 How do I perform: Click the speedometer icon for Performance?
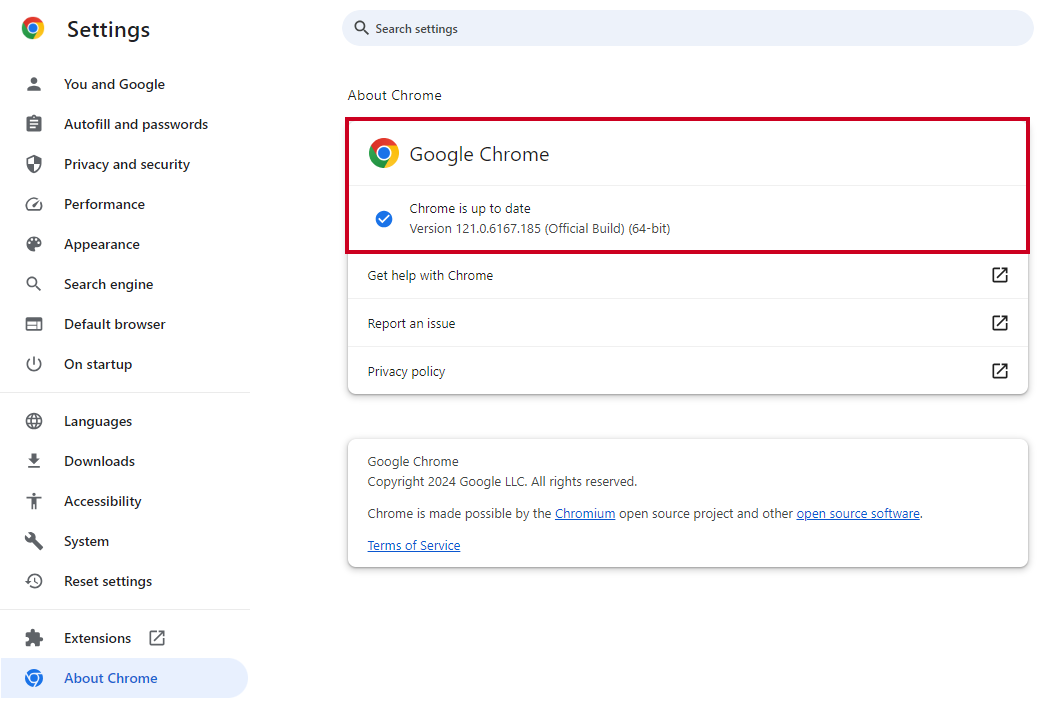34,204
